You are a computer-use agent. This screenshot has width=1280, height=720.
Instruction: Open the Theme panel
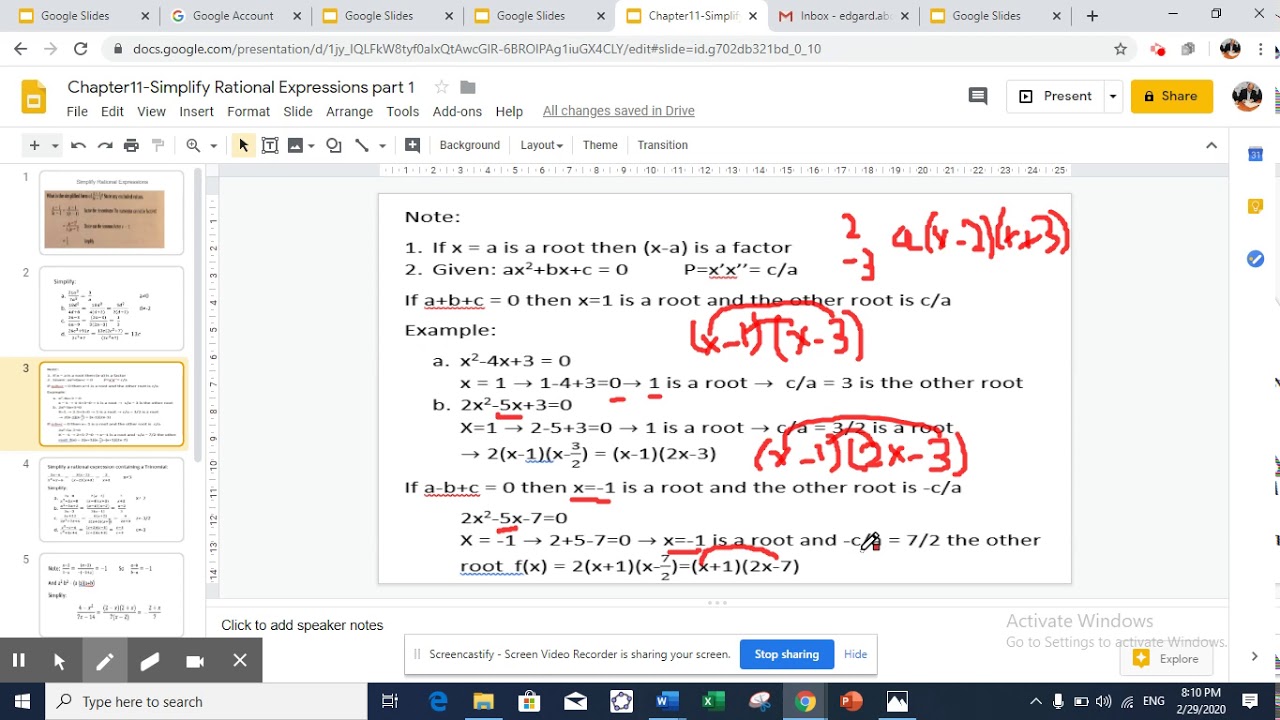pos(600,145)
